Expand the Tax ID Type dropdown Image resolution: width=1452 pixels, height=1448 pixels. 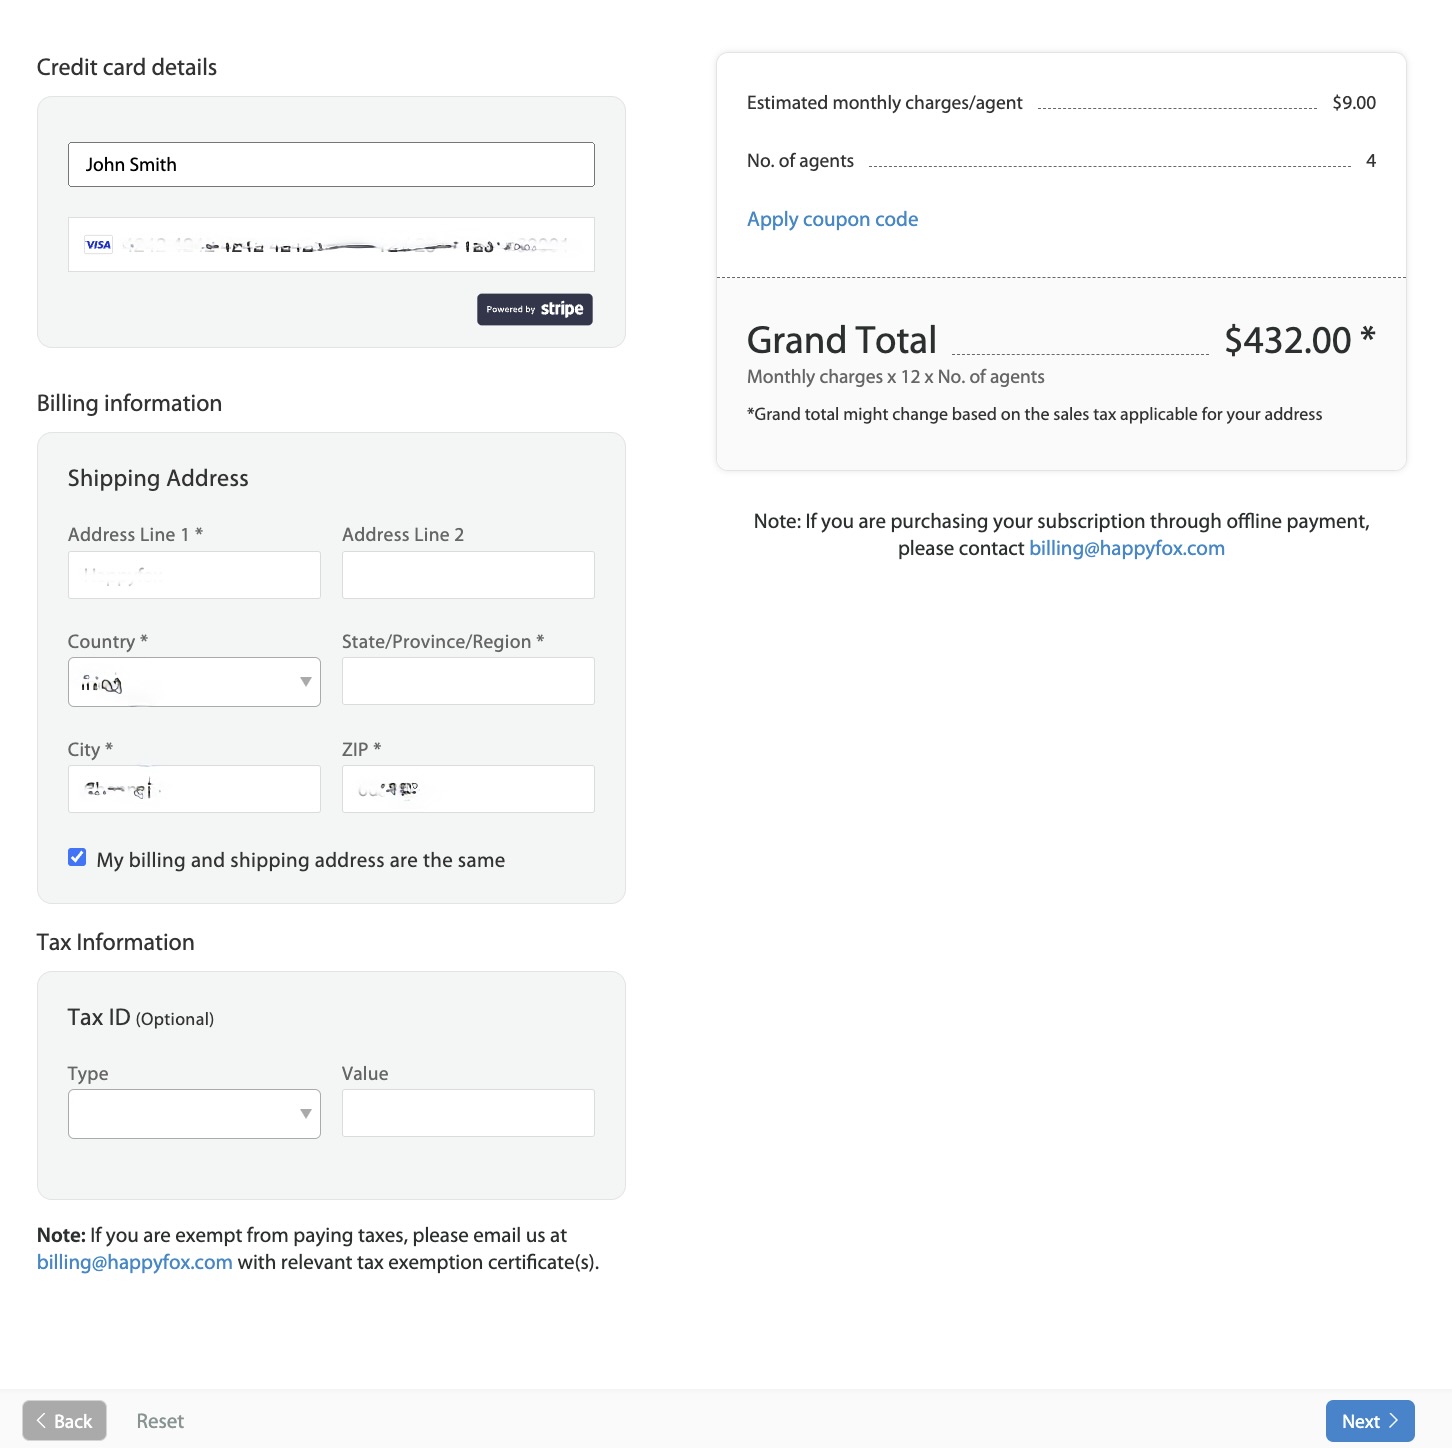194,1114
